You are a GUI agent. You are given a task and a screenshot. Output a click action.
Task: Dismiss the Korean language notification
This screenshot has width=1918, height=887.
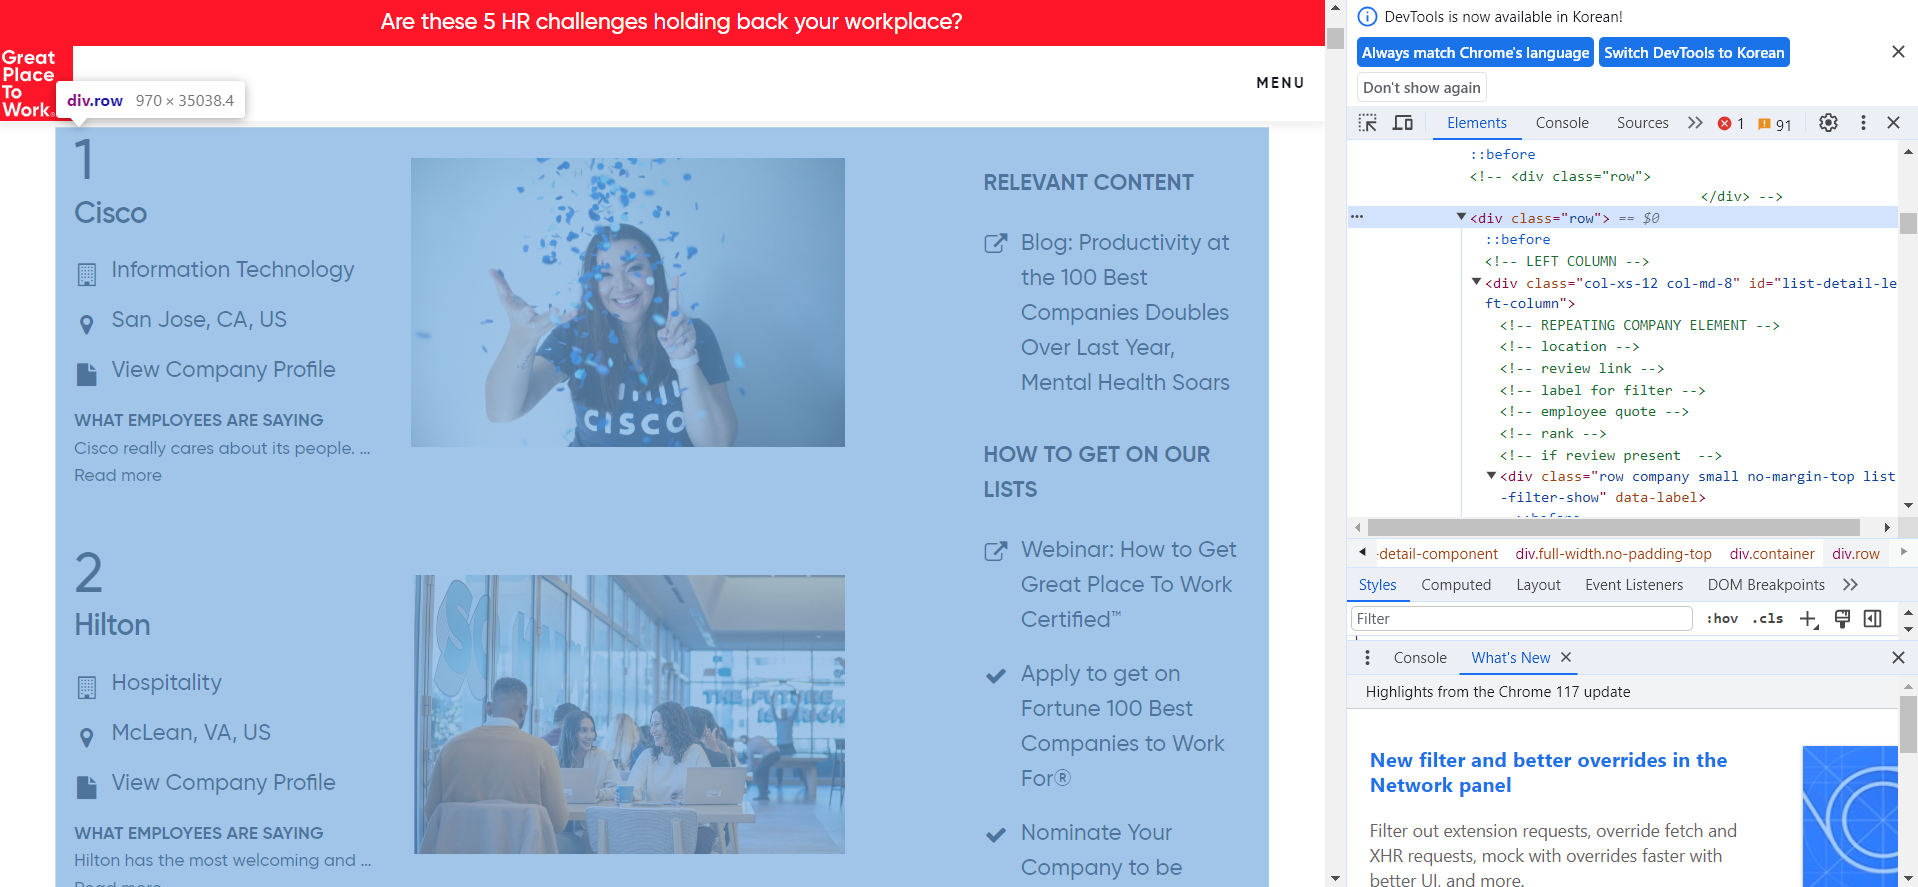(1898, 52)
